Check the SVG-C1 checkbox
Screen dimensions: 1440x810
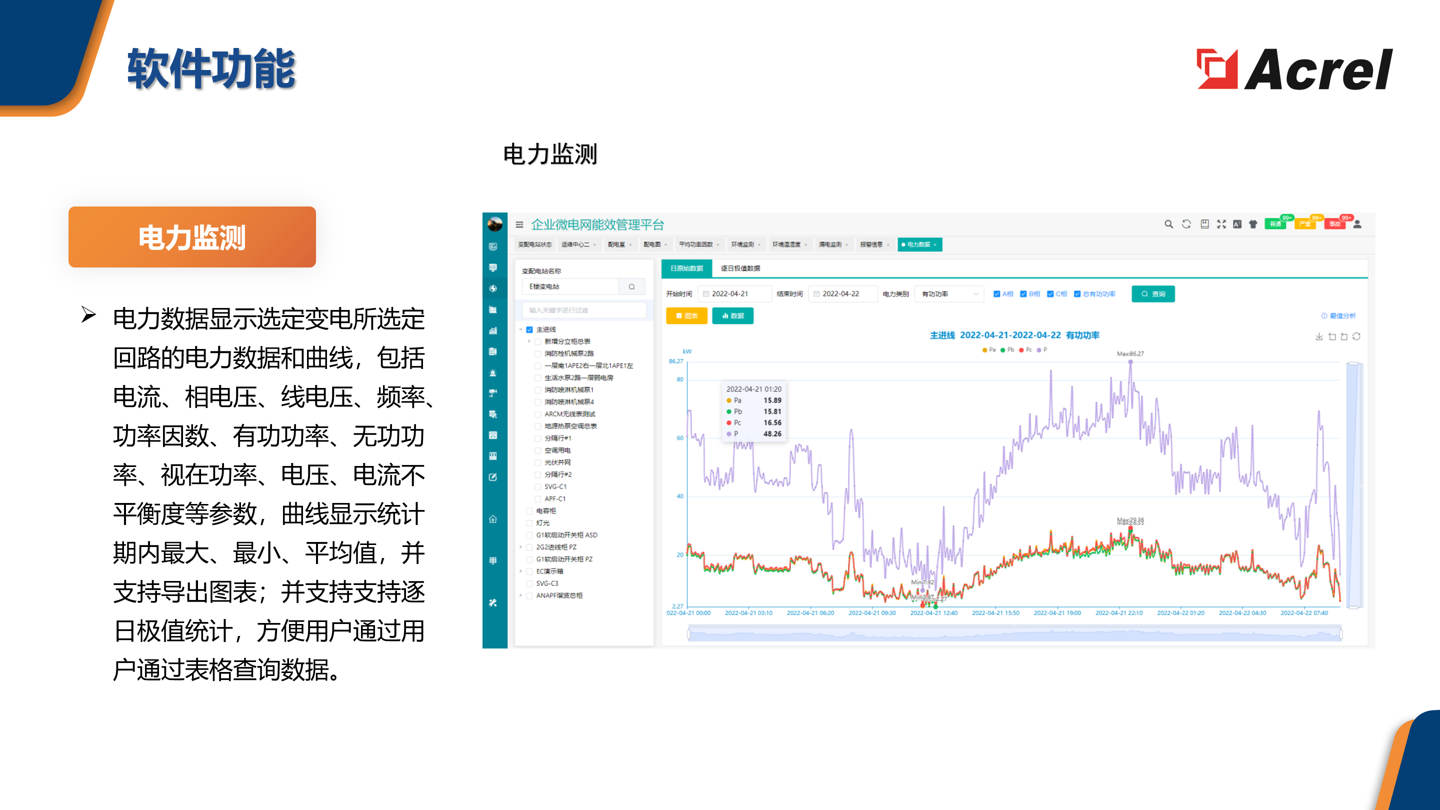coord(538,487)
